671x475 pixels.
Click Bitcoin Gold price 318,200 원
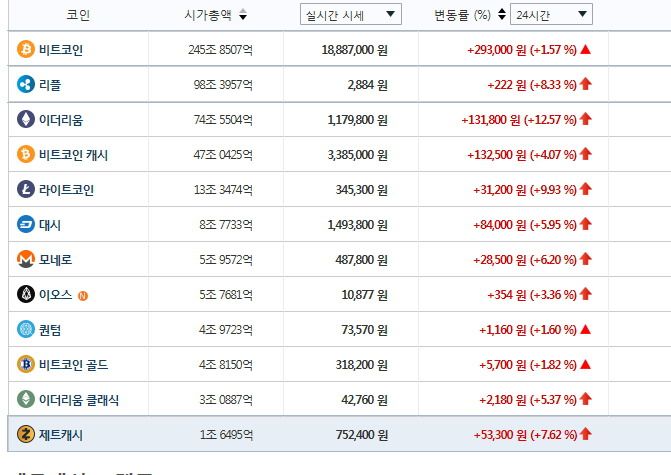coord(362,365)
